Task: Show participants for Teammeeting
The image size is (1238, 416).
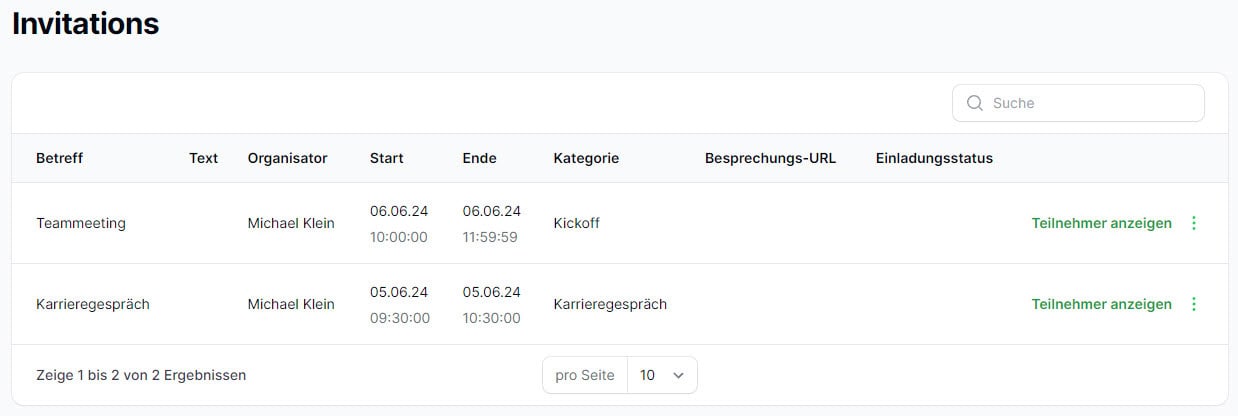Action: (1101, 223)
